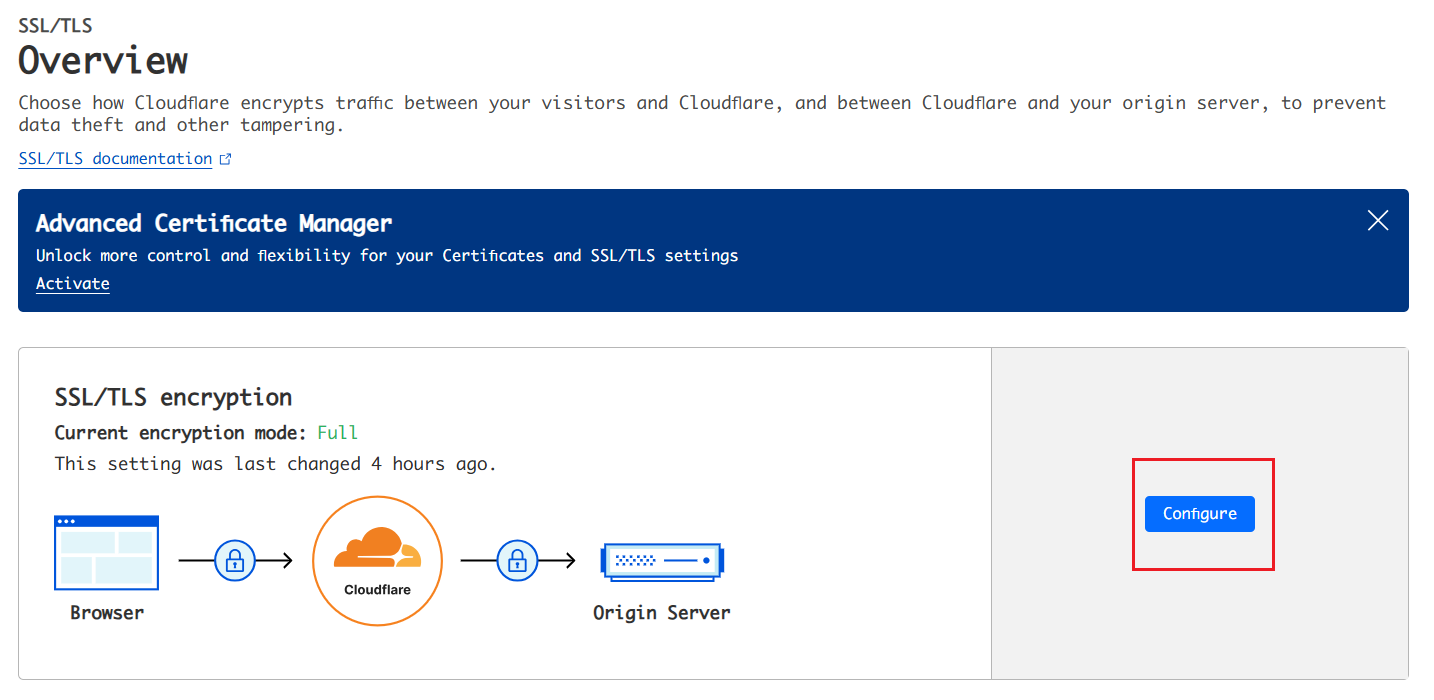Click the orange Cloudflare cloud logo
This screenshot has height=700, width=1434.
click(x=377, y=548)
